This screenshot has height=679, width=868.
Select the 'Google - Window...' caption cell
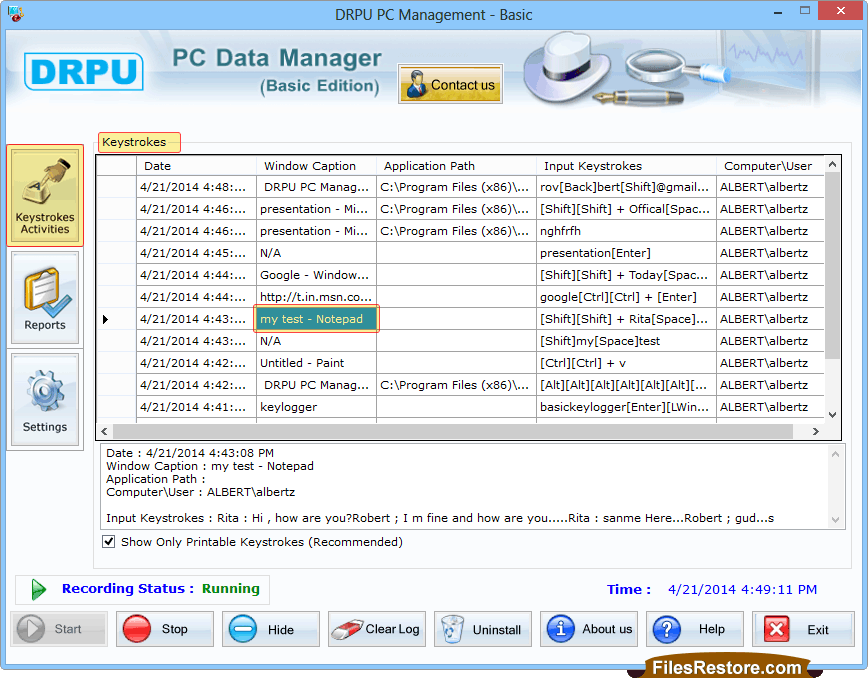317,275
